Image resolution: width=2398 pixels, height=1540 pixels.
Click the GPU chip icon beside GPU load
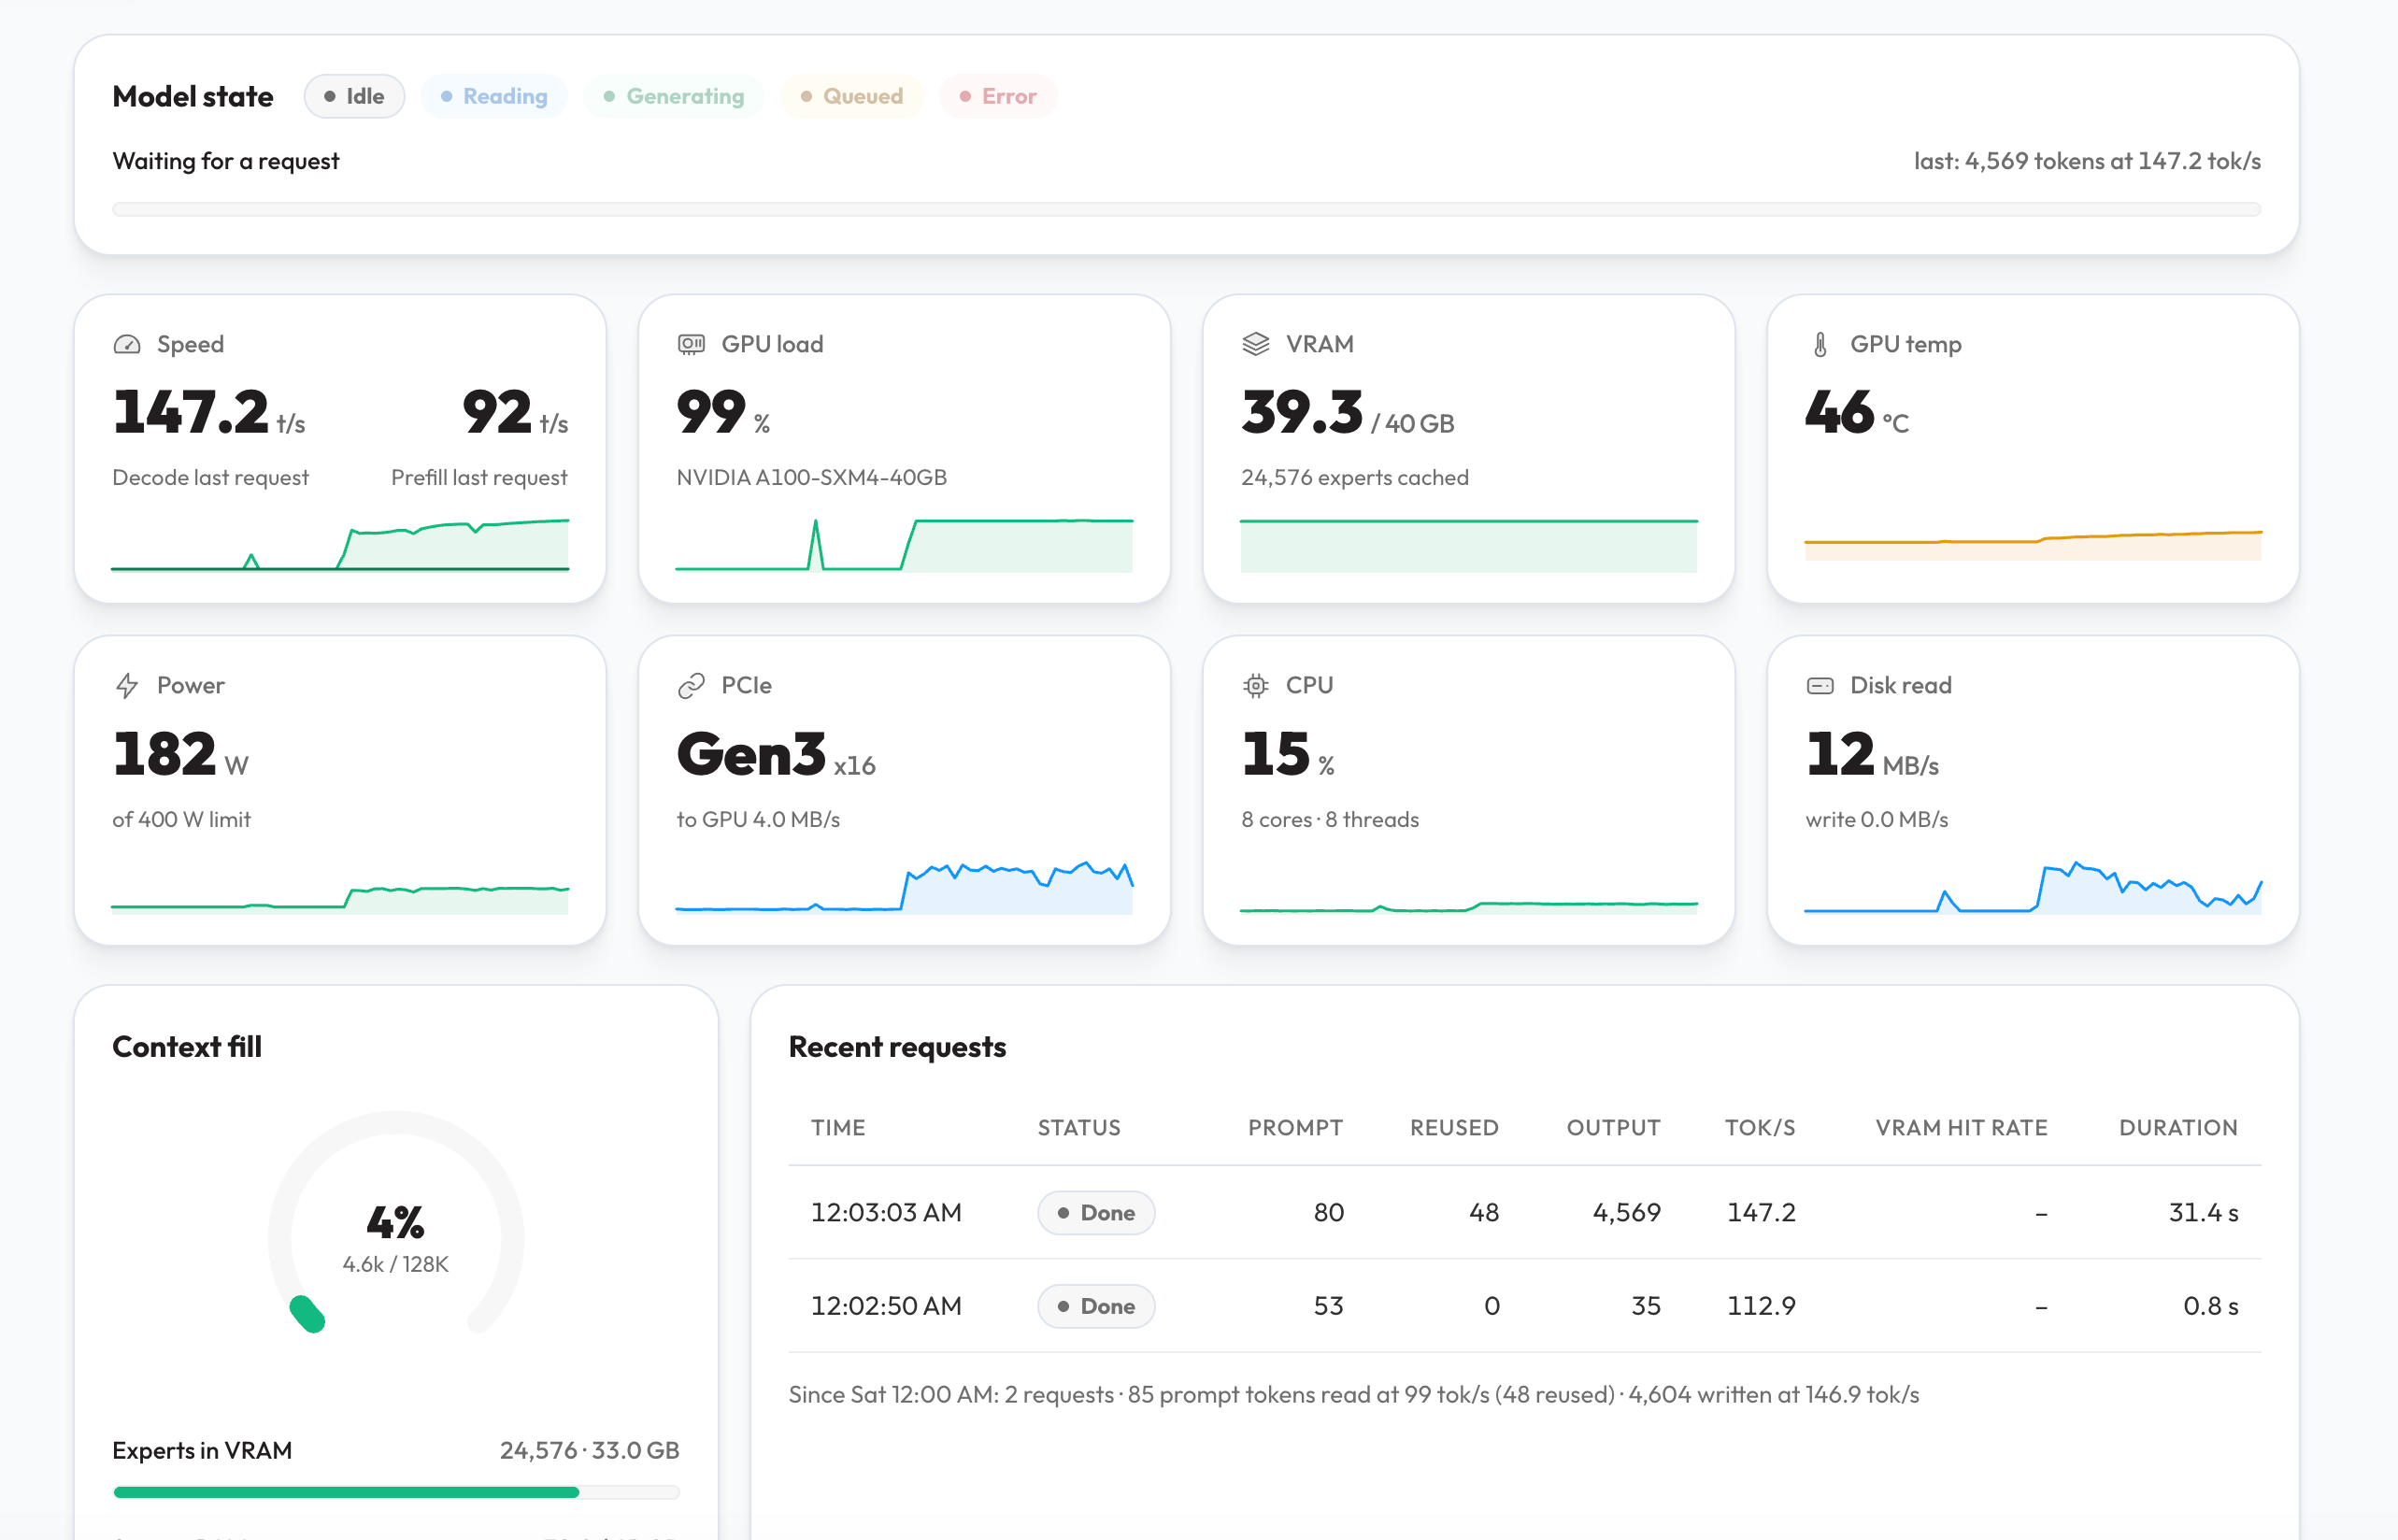pos(691,344)
